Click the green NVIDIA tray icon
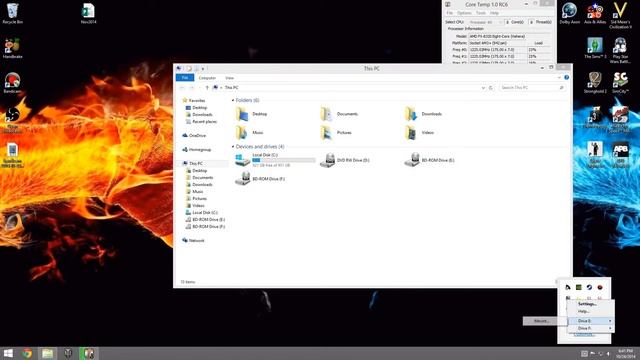 (x=578, y=287)
